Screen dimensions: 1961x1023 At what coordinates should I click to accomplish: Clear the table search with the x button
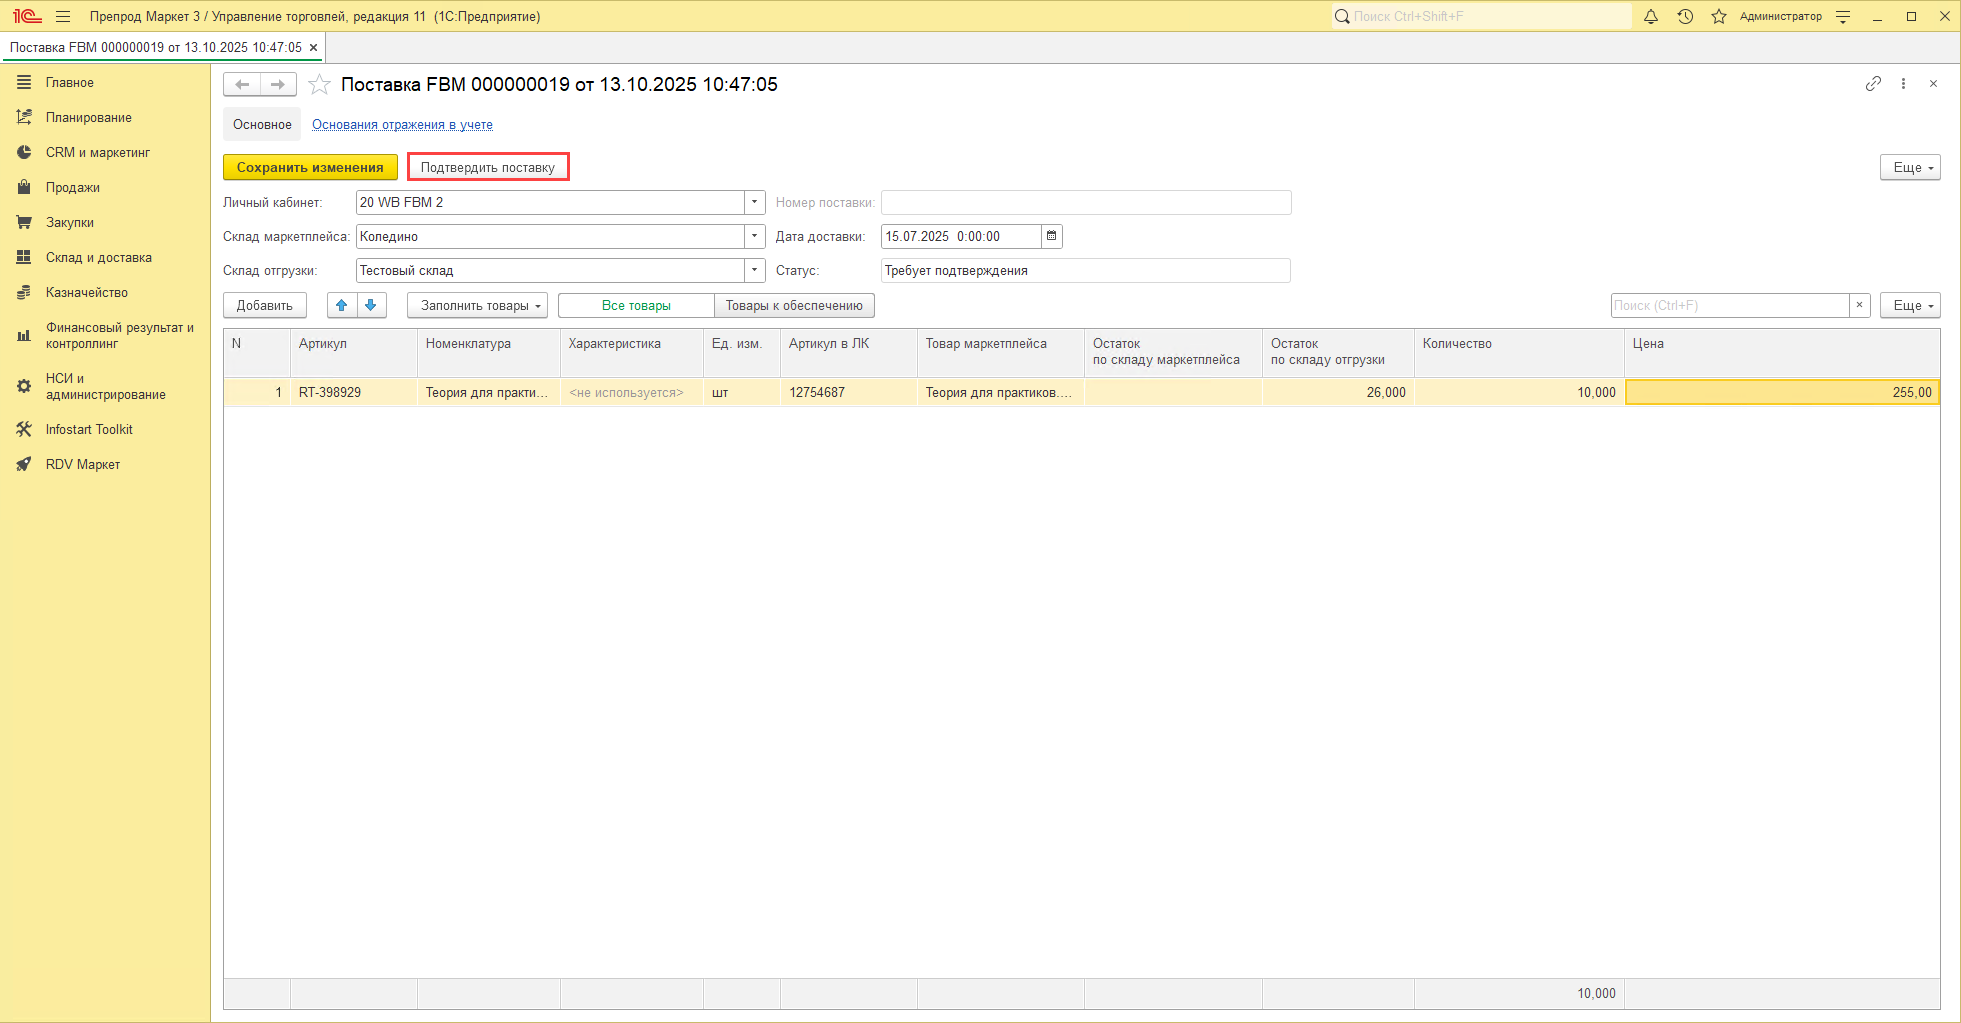1859,306
